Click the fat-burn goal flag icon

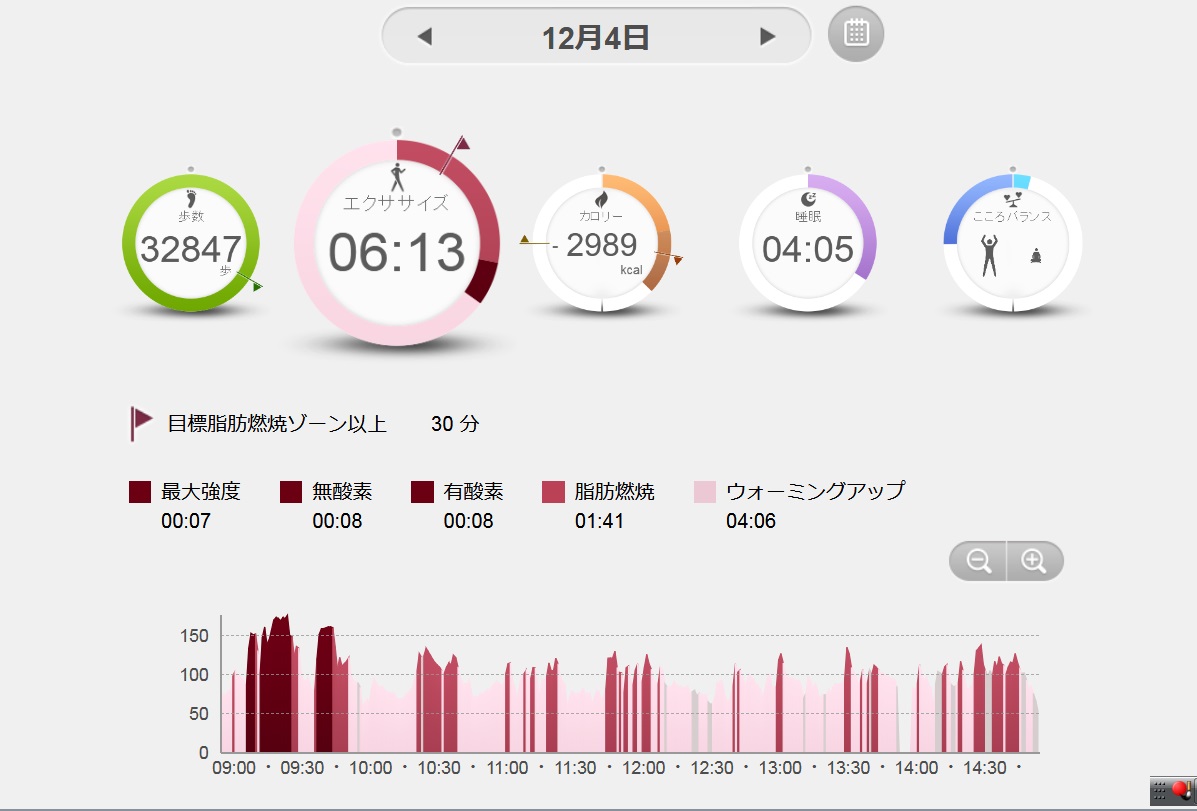click(x=140, y=423)
